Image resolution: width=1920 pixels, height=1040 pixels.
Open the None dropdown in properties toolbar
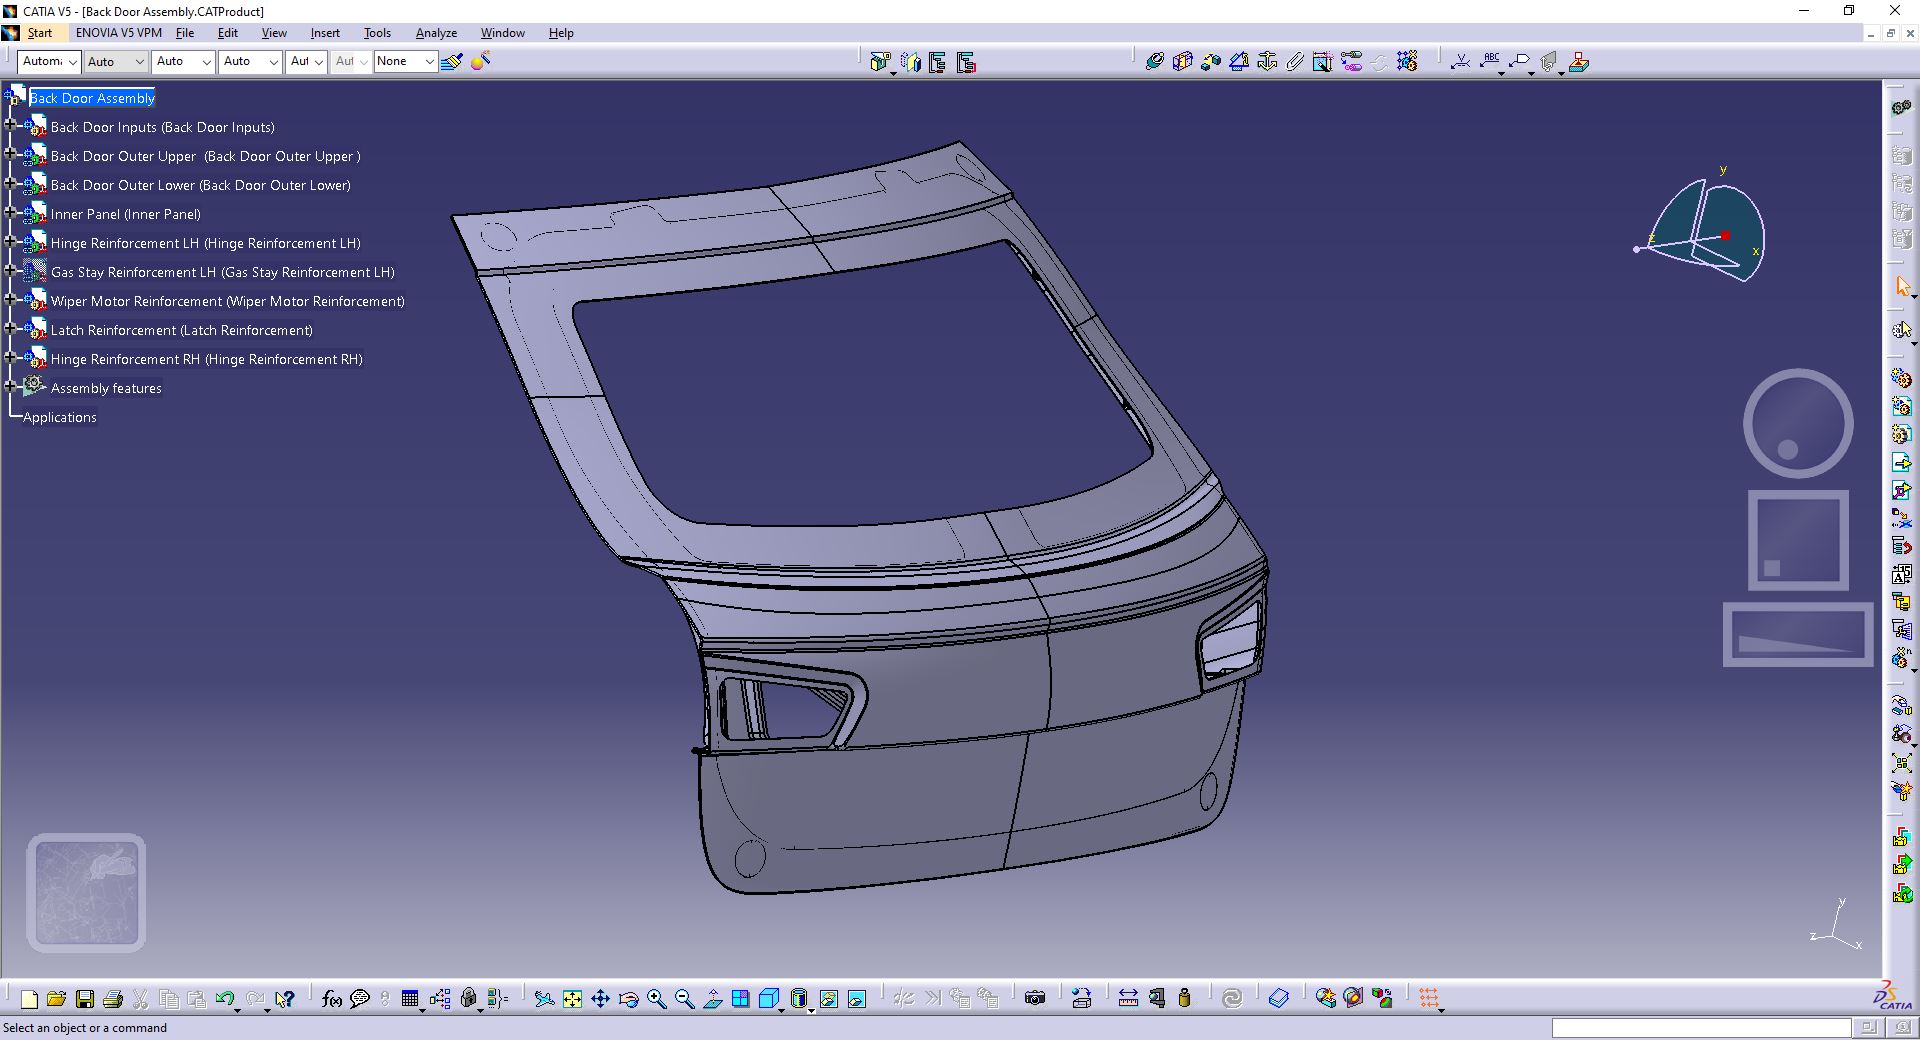405,62
